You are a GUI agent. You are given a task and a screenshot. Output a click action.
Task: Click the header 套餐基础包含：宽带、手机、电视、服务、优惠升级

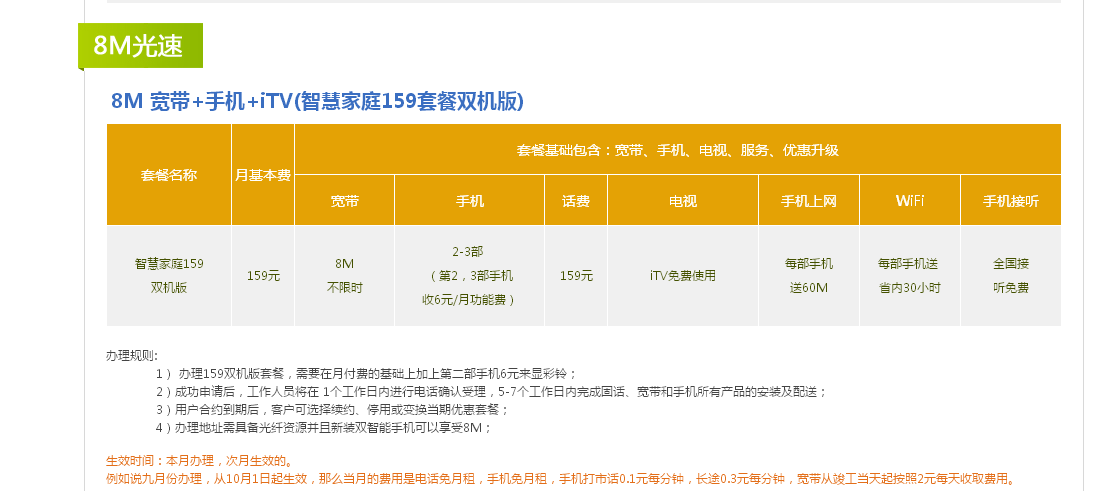(x=678, y=149)
